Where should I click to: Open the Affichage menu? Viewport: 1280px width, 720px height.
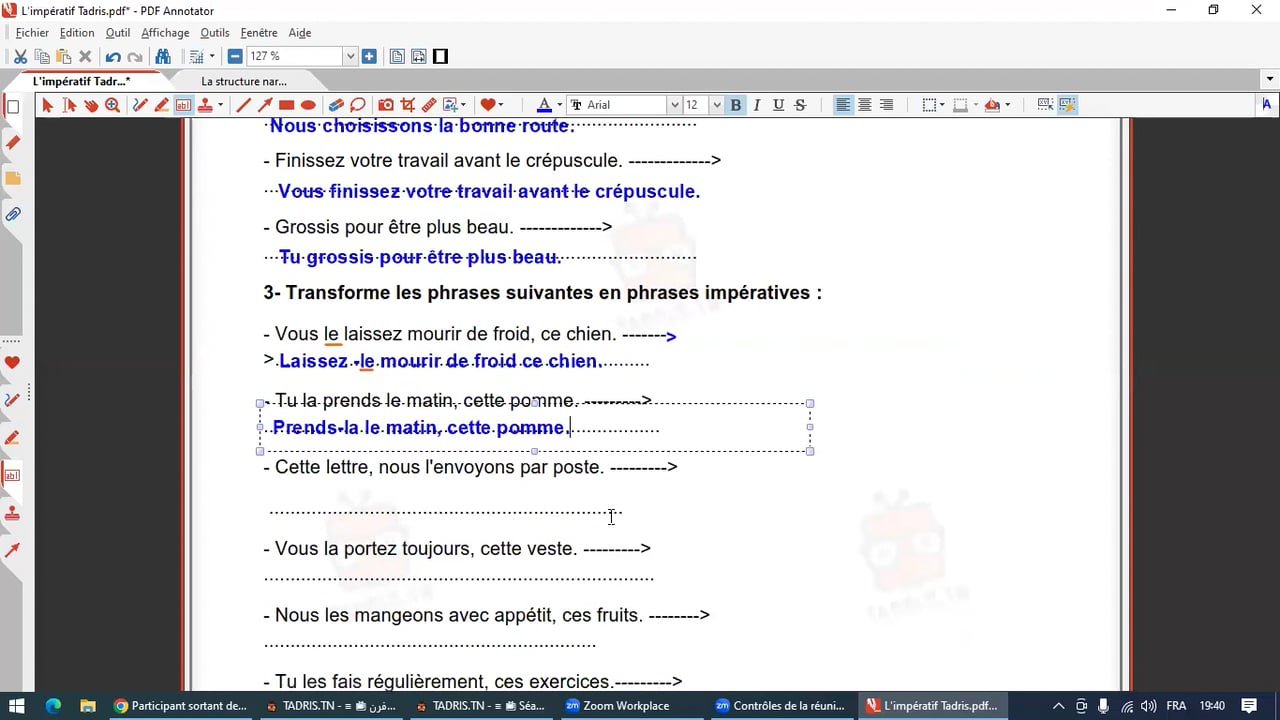coord(165,33)
